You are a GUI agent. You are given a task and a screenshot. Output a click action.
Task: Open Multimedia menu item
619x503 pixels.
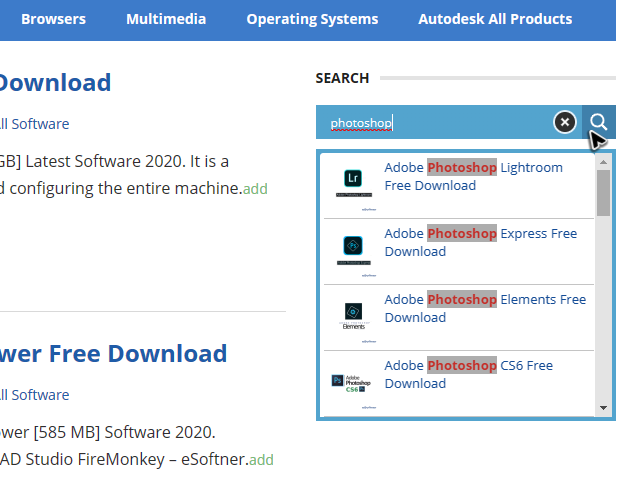coord(166,19)
